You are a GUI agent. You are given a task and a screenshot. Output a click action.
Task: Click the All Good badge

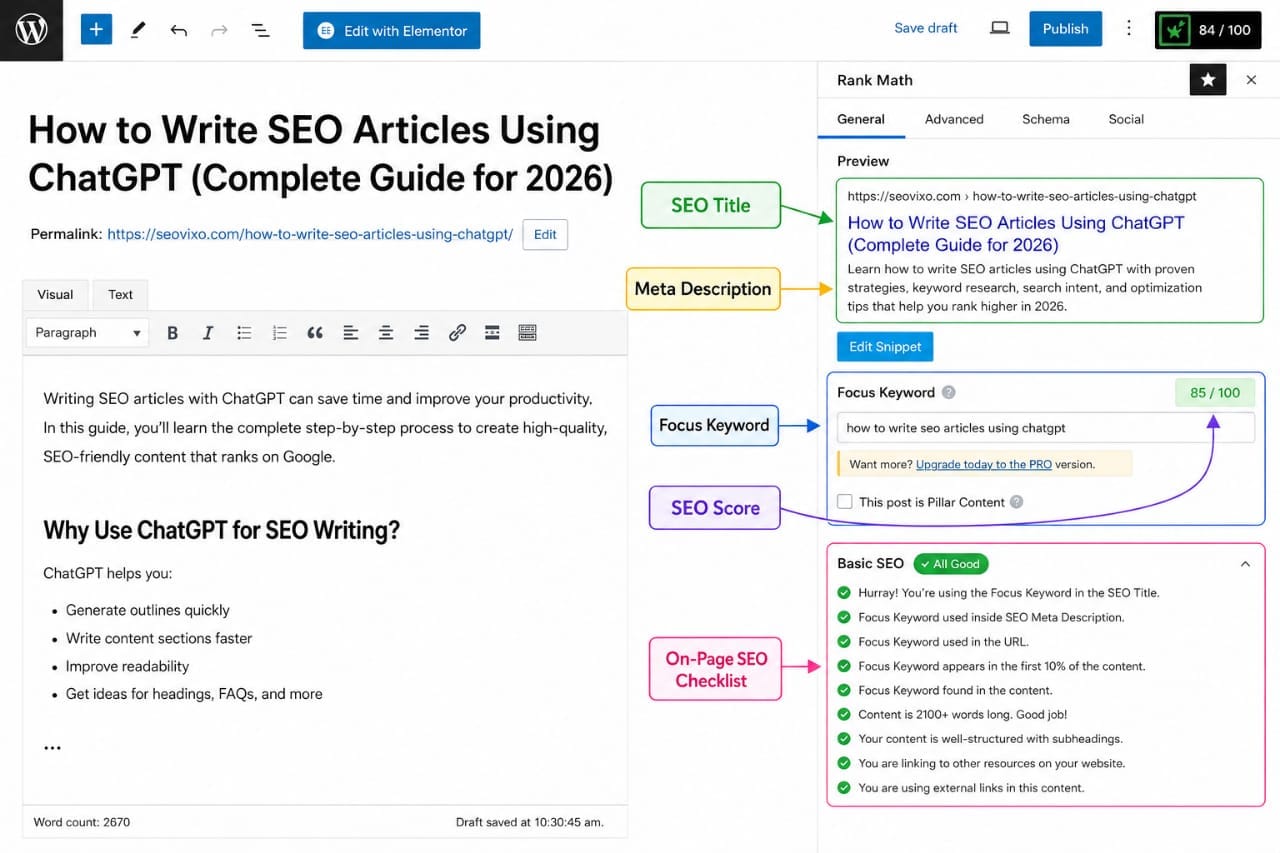tap(951, 564)
